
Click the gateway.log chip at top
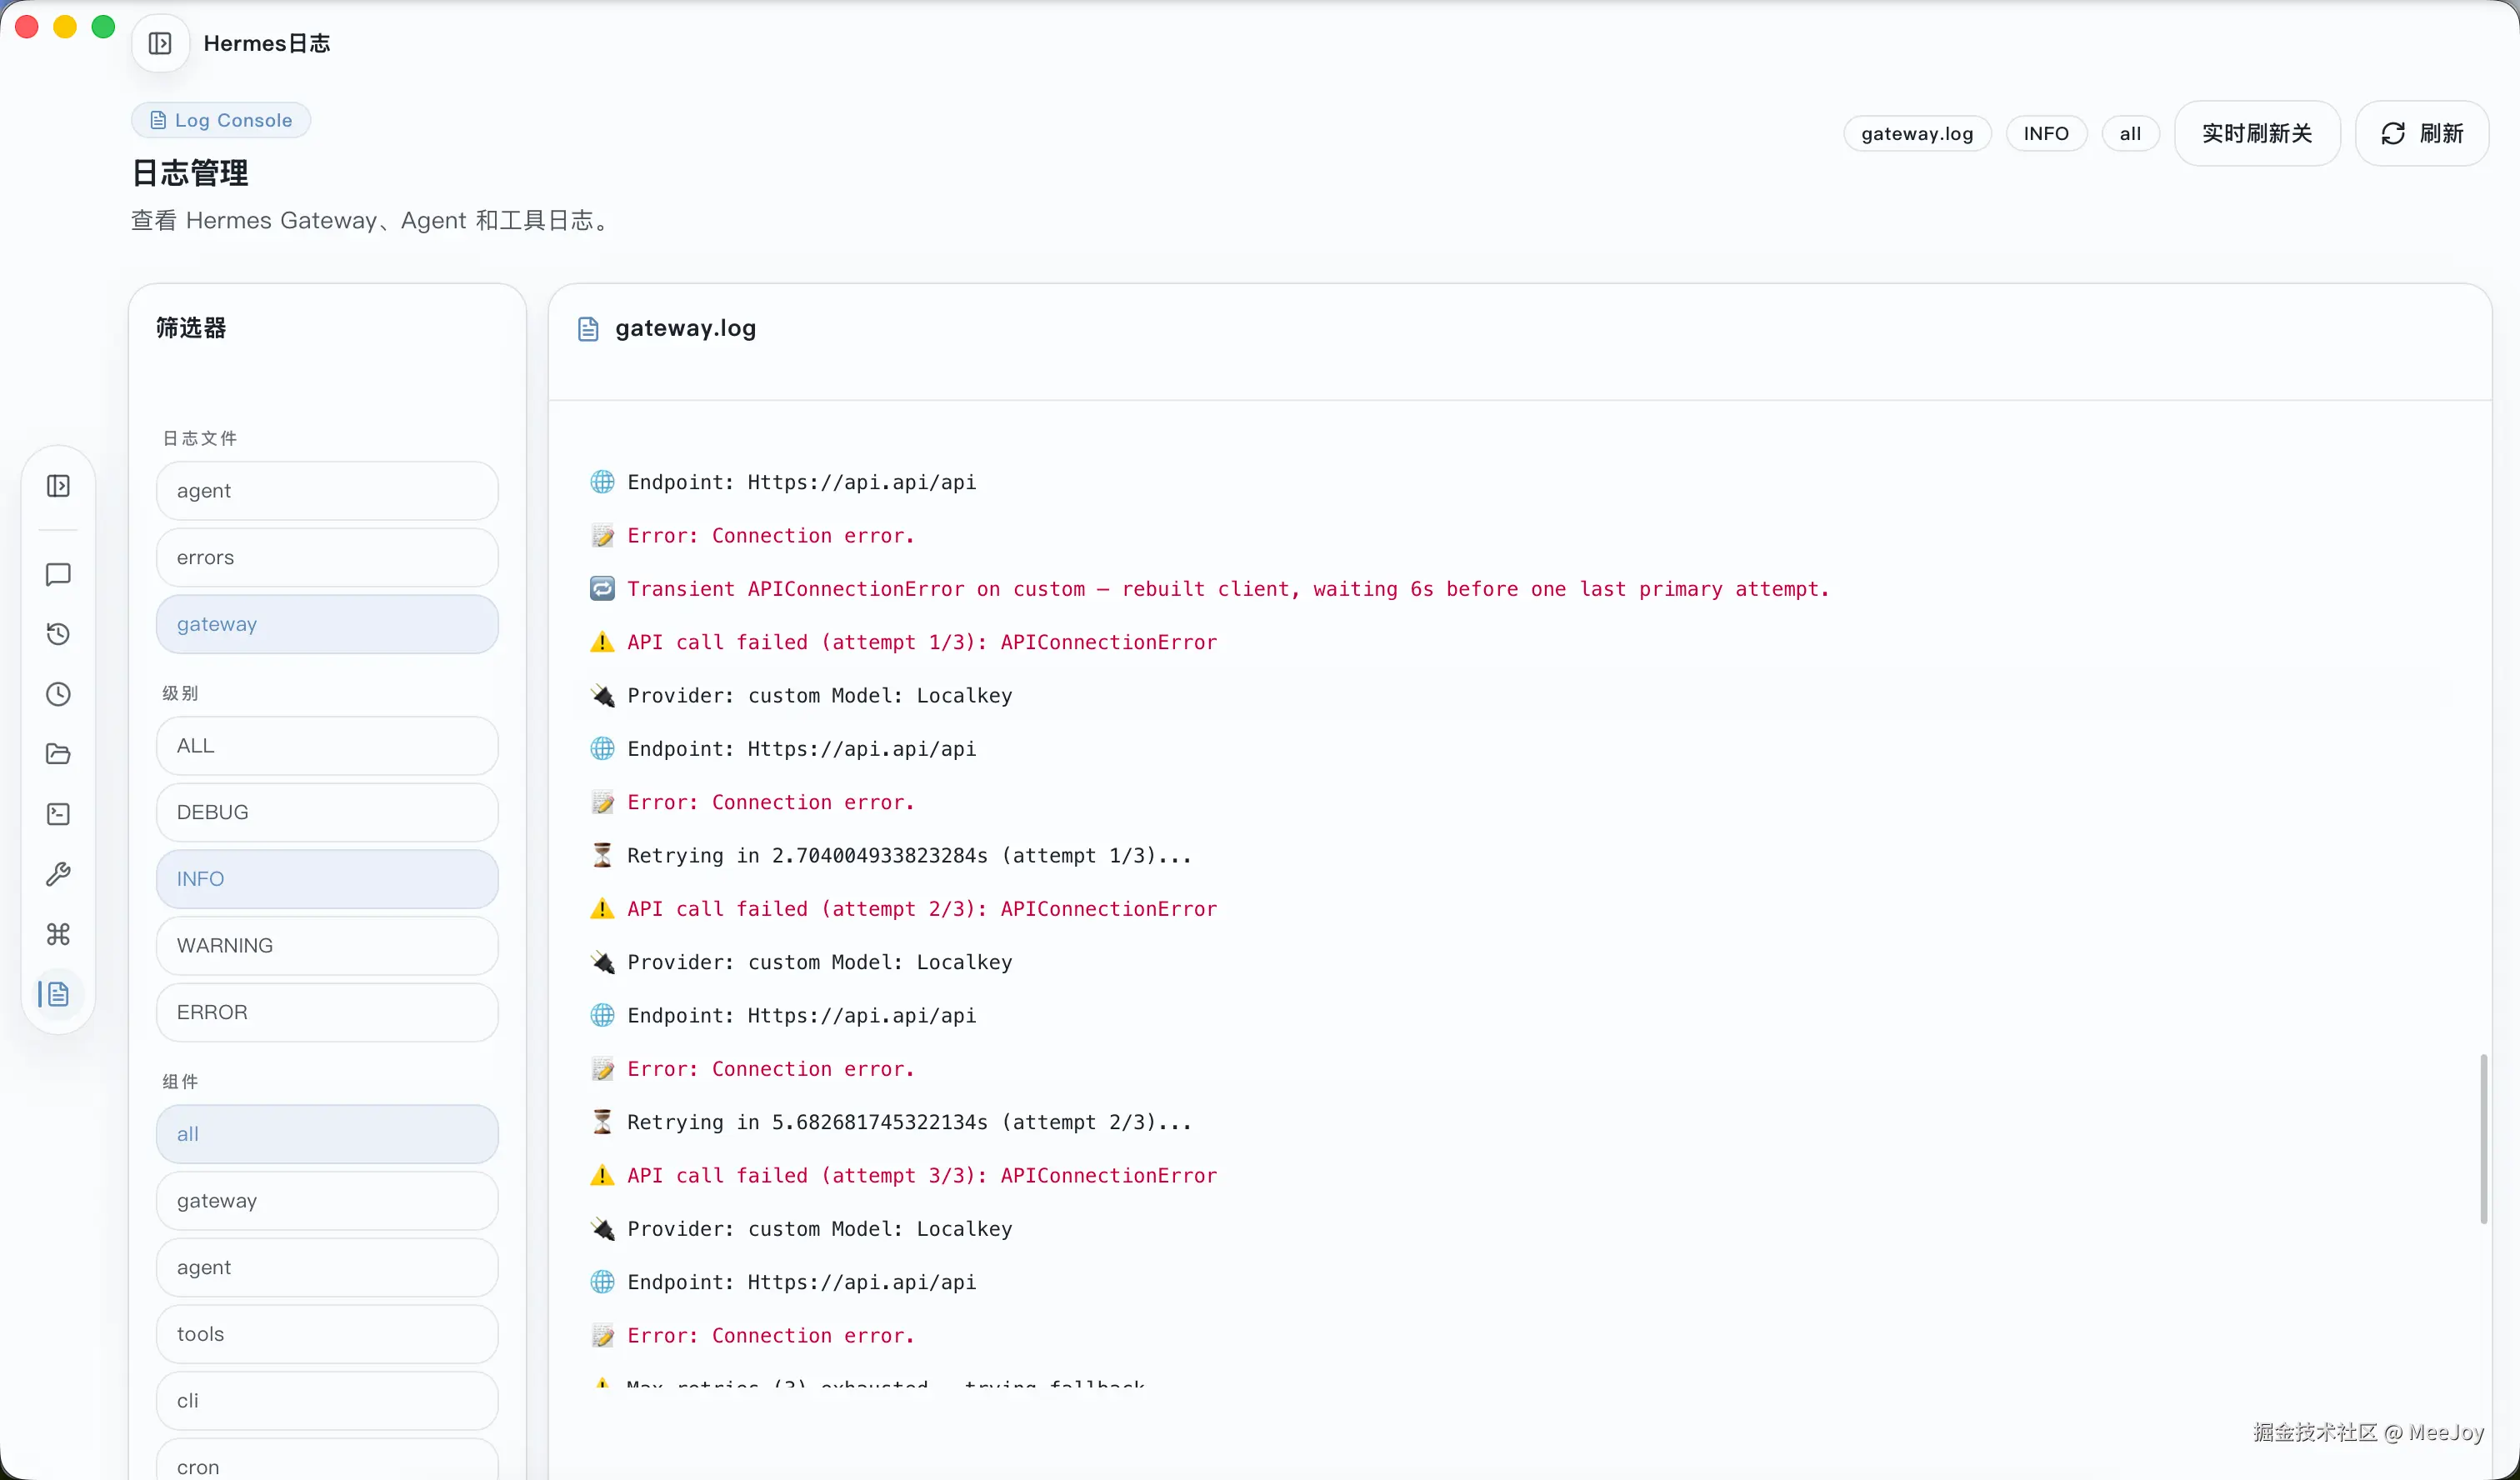coord(1916,133)
